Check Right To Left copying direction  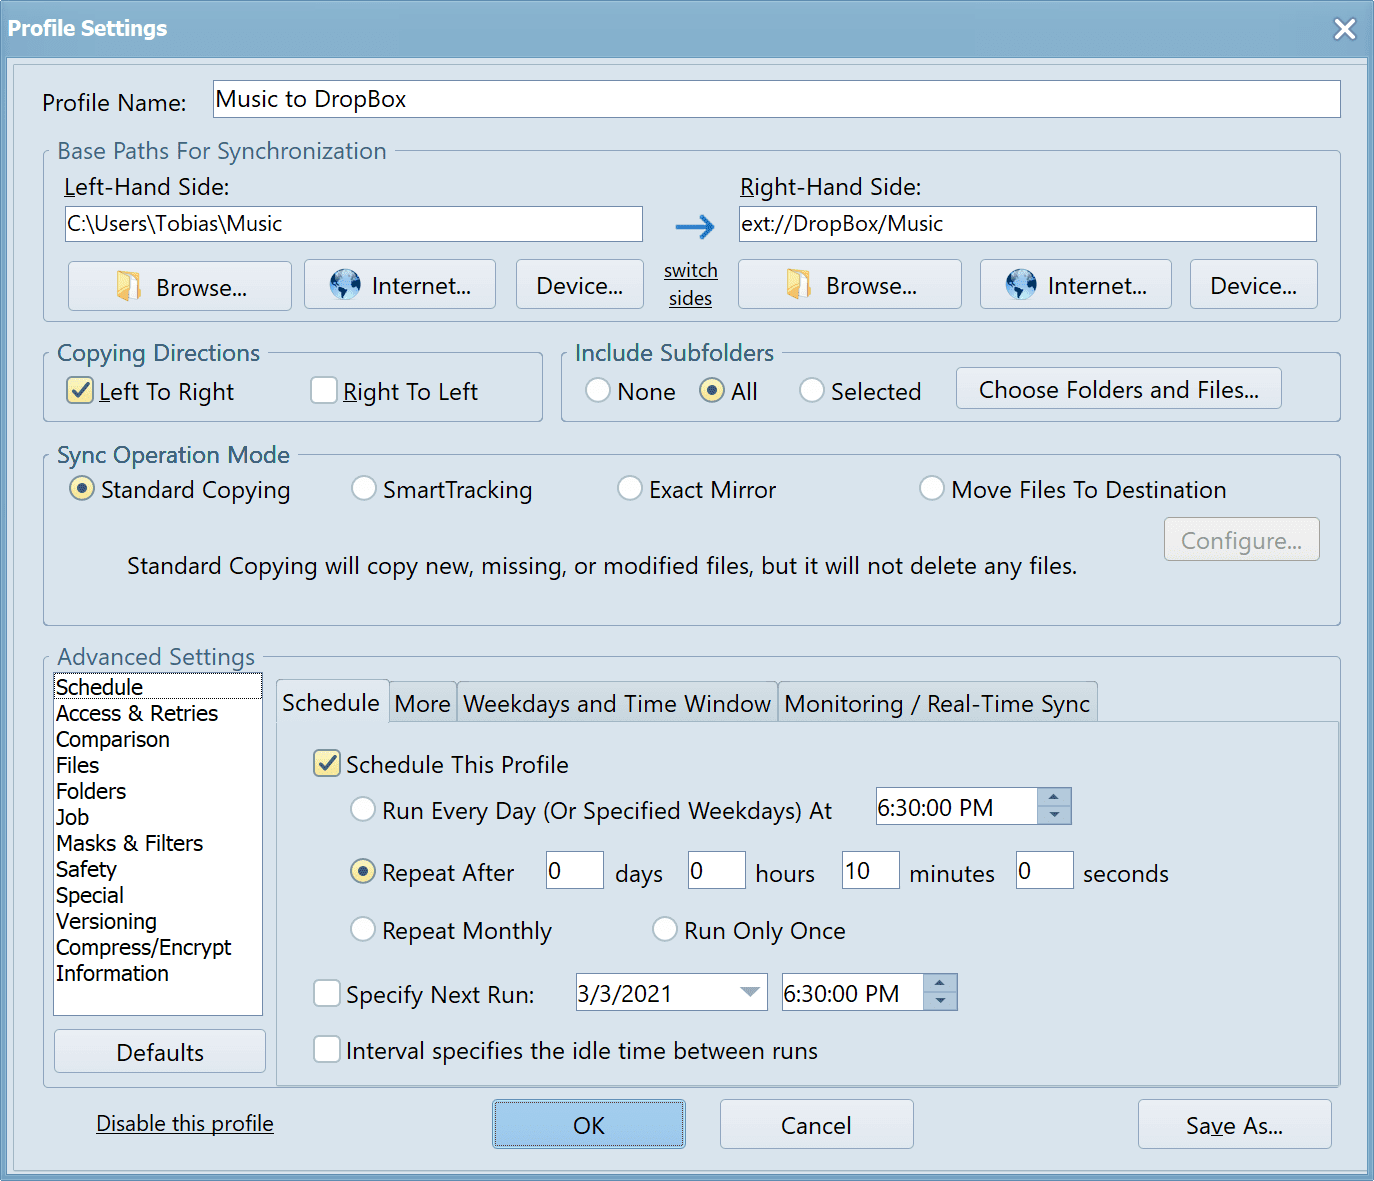[324, 390]
